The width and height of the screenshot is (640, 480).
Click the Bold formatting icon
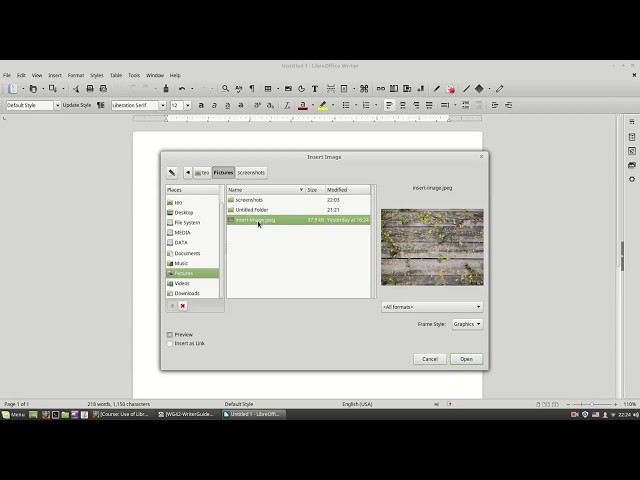click(x=201, y=105)
